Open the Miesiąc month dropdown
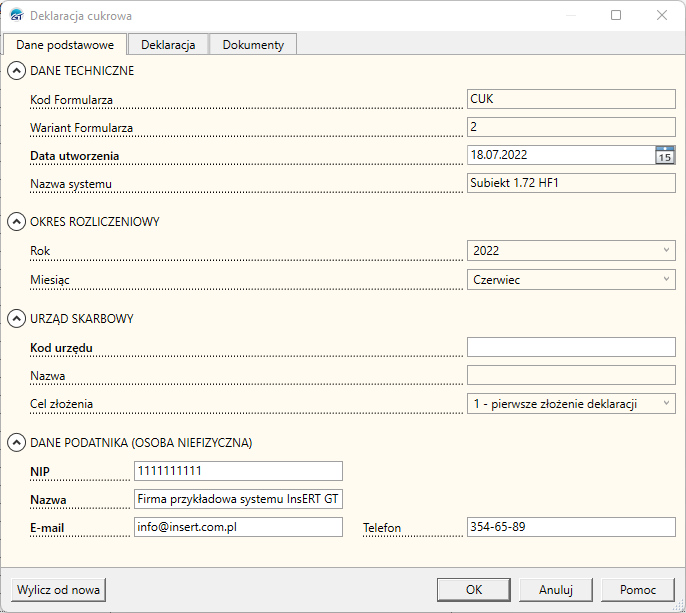This screenshot has height=613, width=686. pyautogui.click(x=571, y=280)
